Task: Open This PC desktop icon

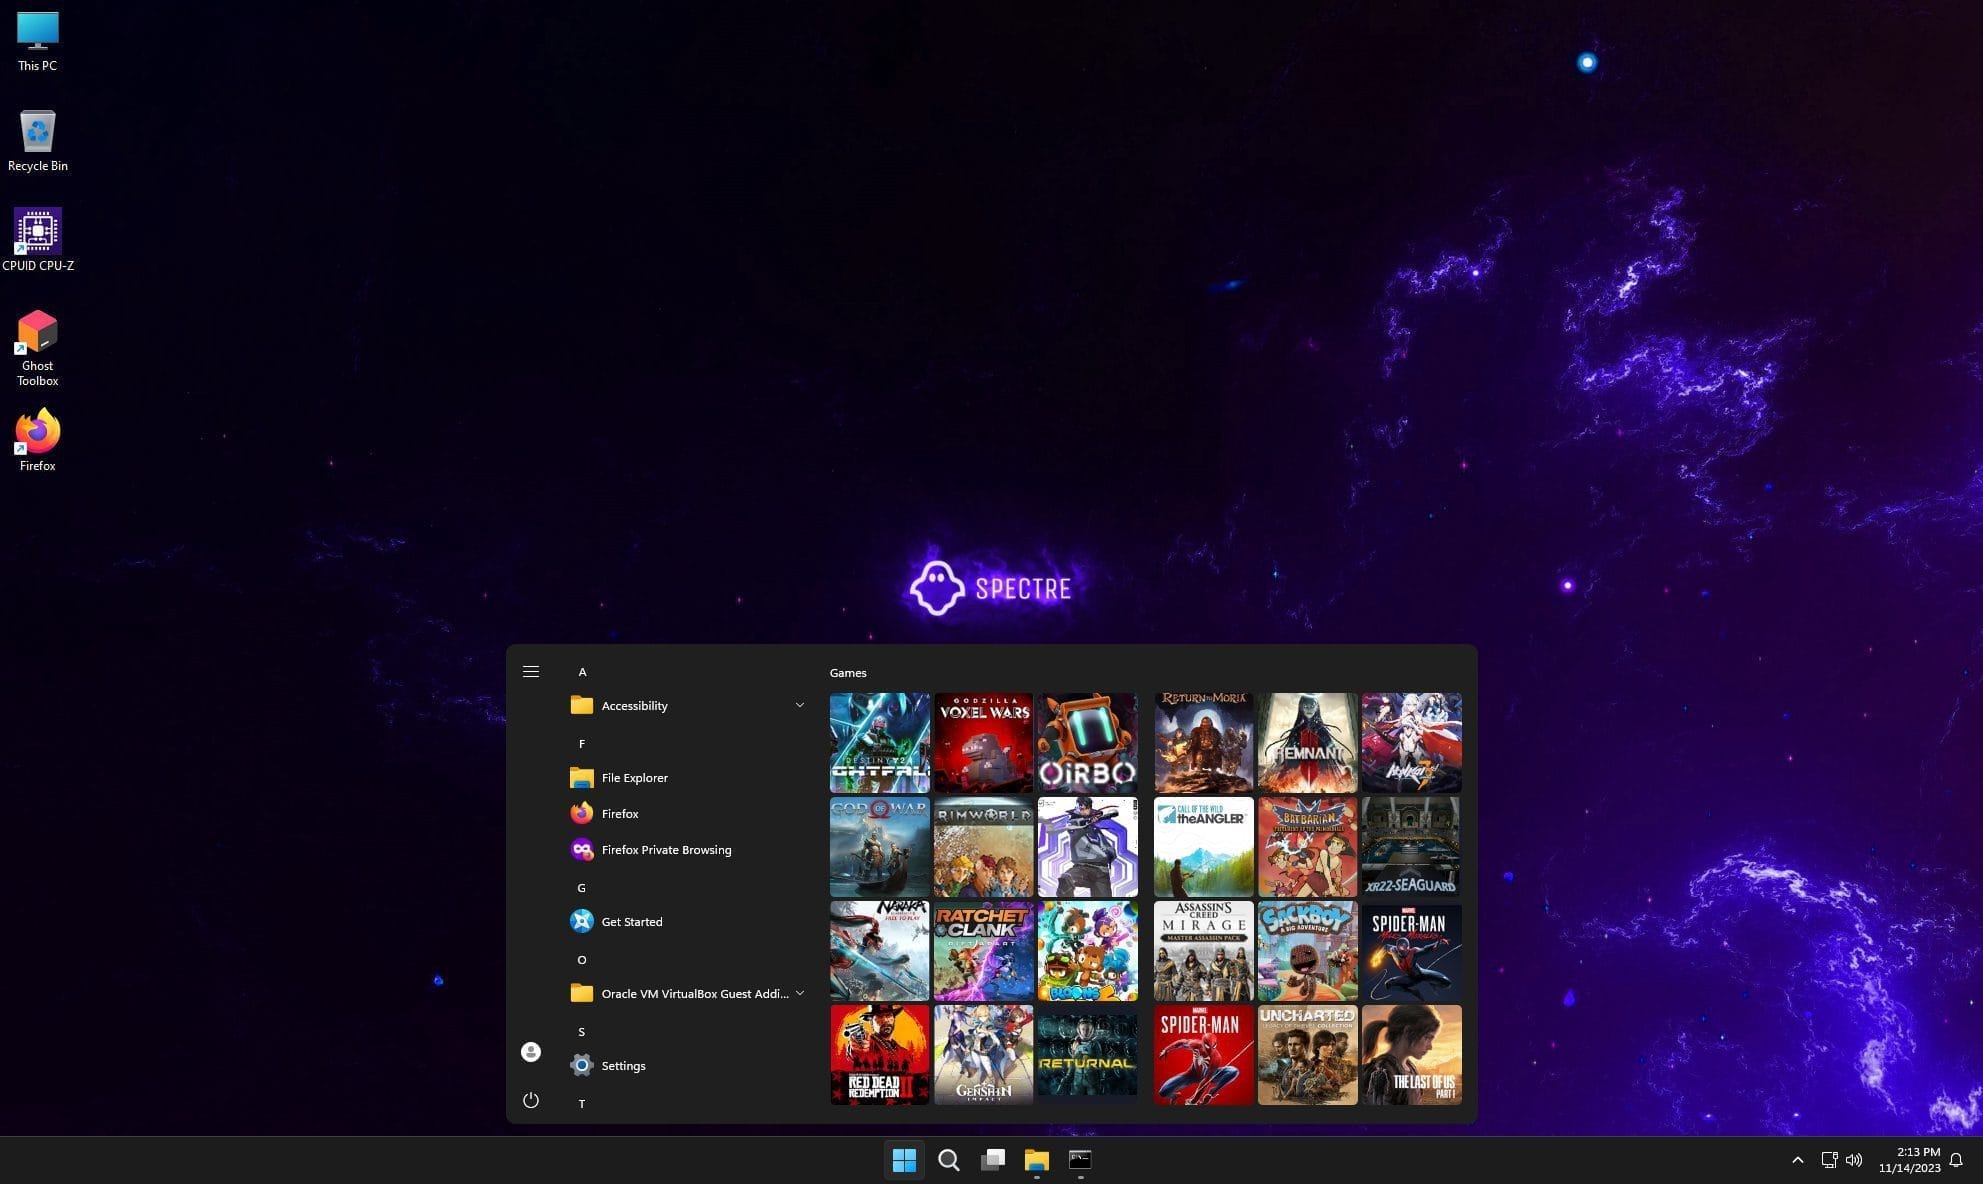Action: (x=38, y=41)
